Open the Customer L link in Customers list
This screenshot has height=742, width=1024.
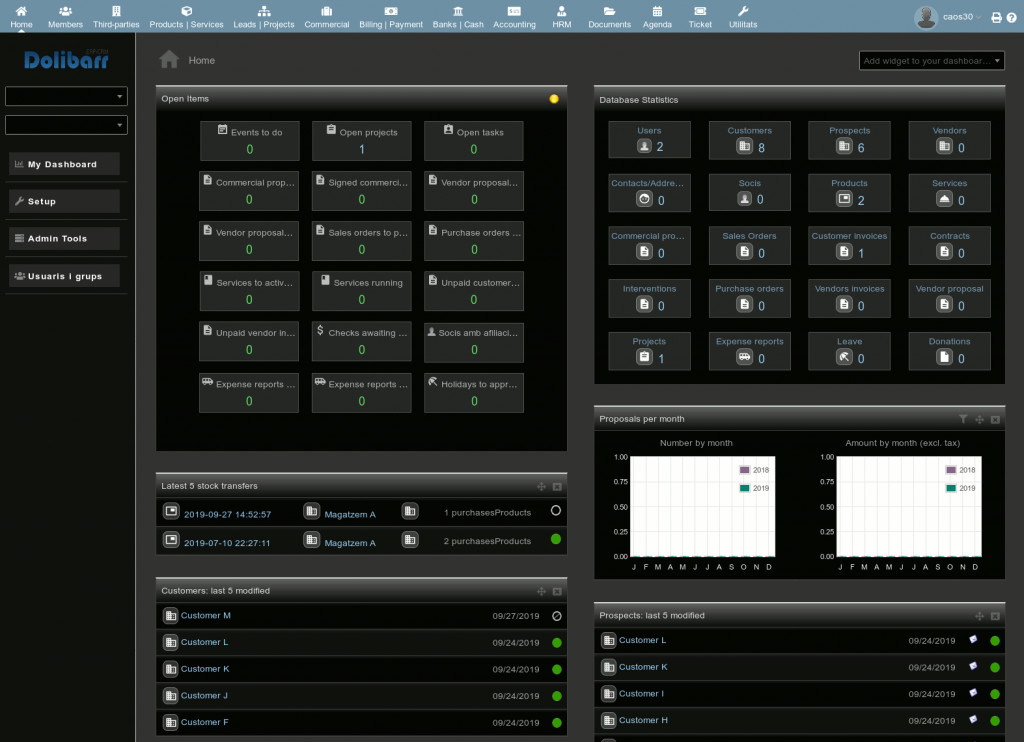[x=204, y=642]
